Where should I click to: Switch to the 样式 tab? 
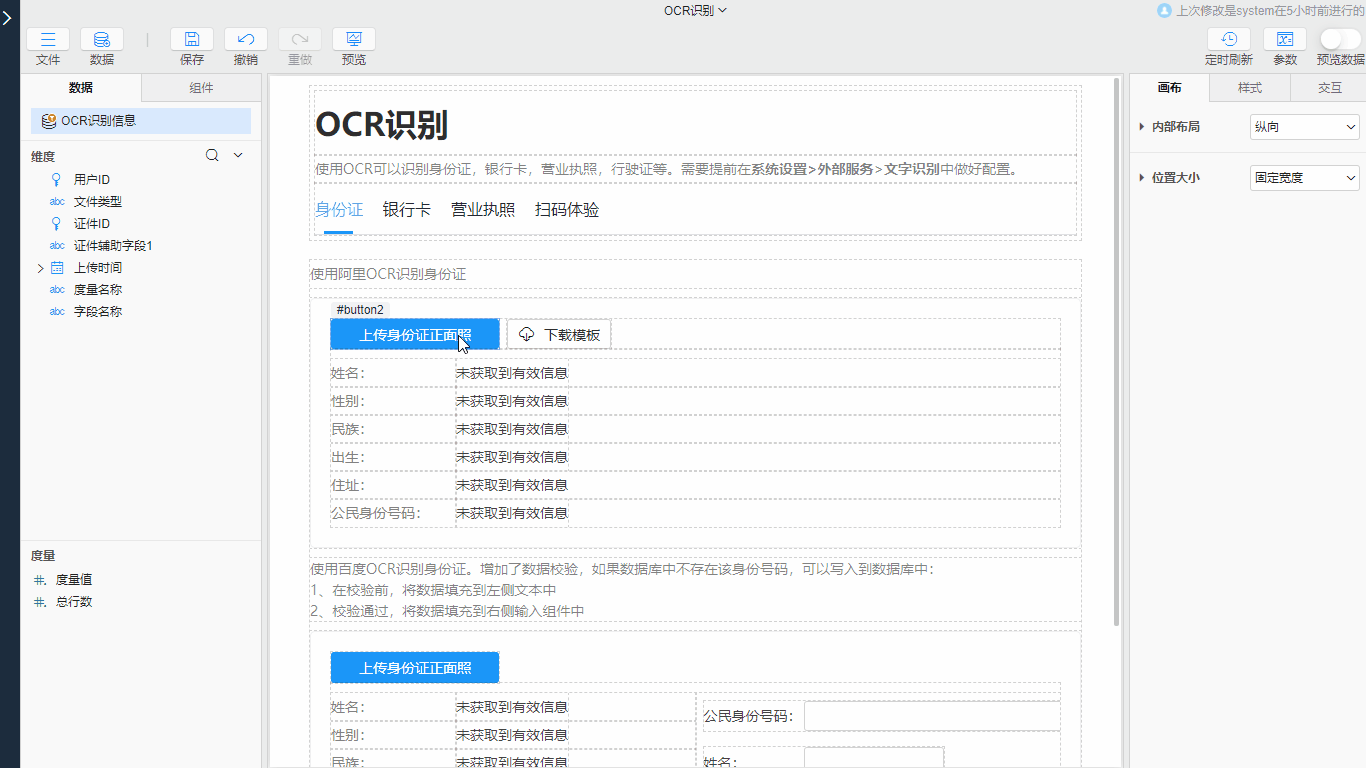1249,88
